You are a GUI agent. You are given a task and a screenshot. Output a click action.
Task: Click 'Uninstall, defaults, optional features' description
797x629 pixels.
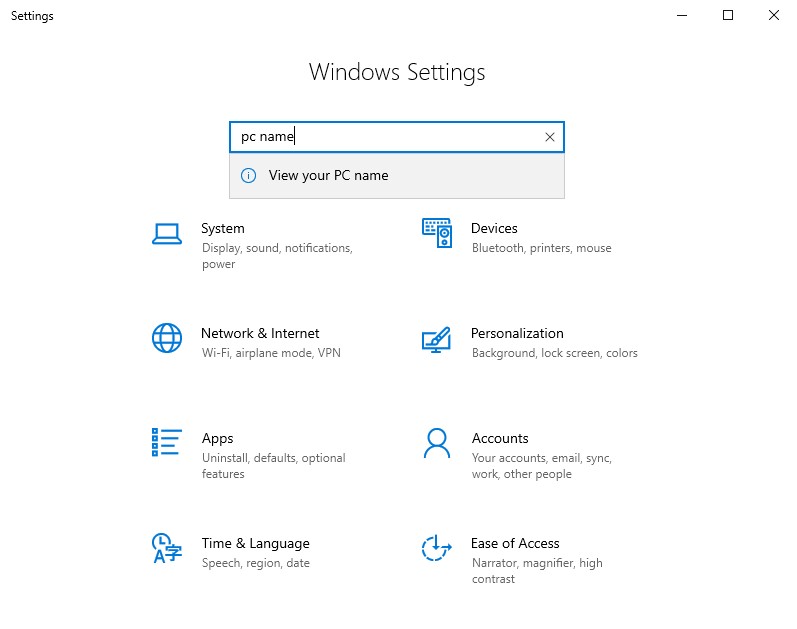273,466
